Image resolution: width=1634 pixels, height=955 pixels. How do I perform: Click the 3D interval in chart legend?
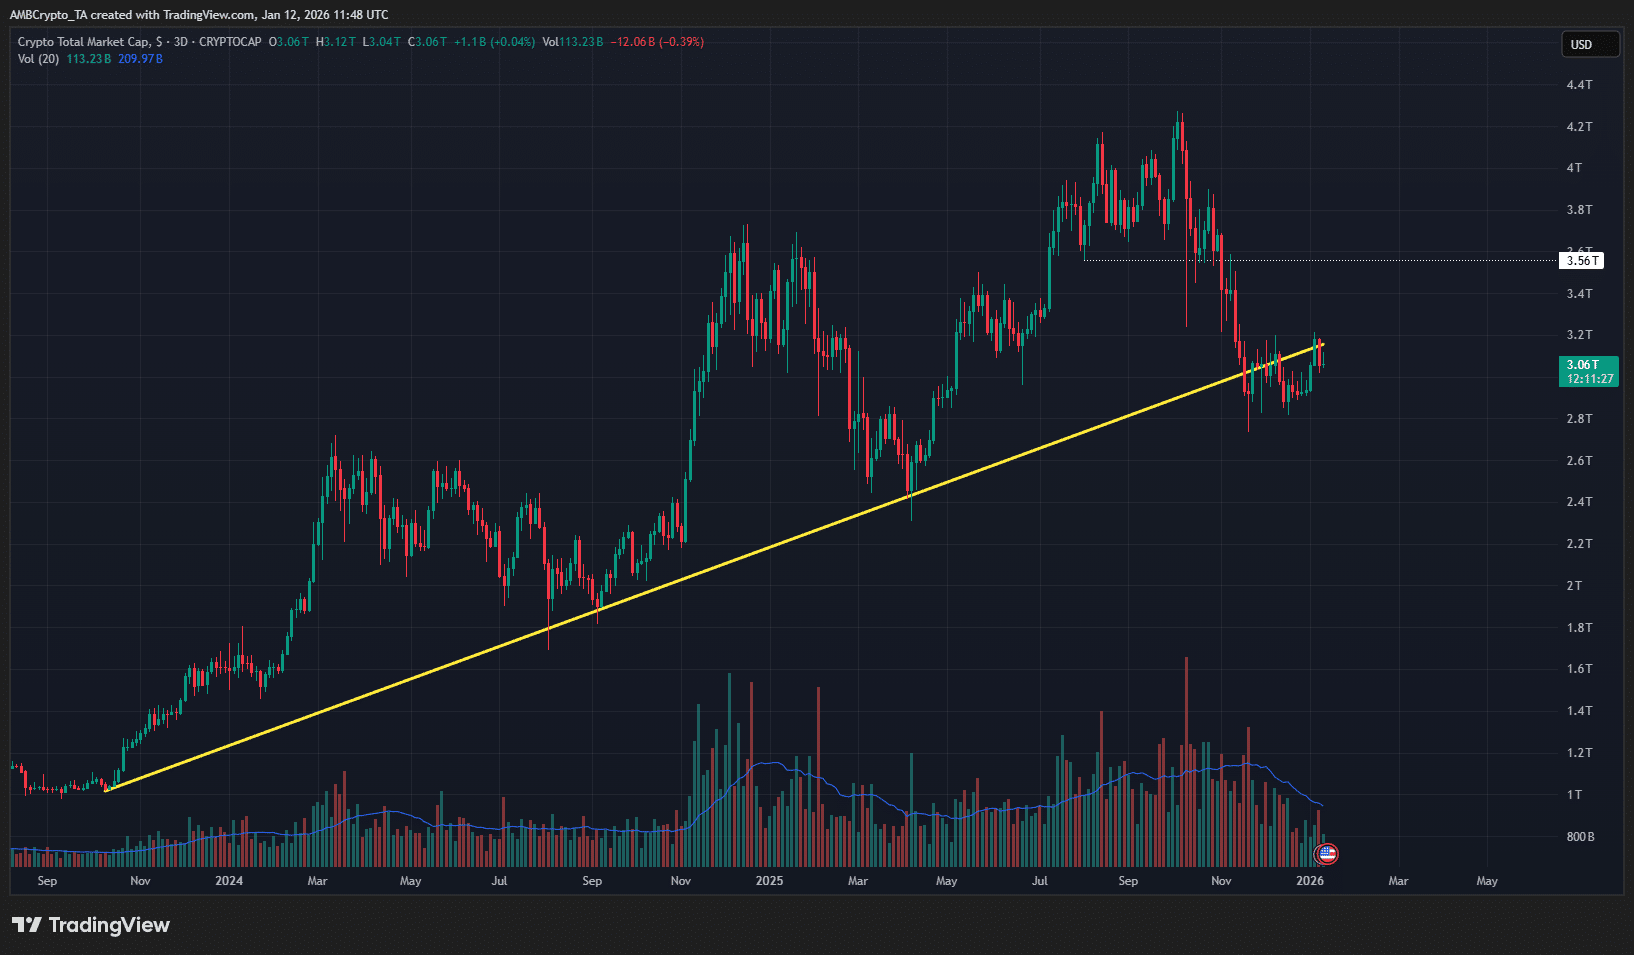[180, 42]
